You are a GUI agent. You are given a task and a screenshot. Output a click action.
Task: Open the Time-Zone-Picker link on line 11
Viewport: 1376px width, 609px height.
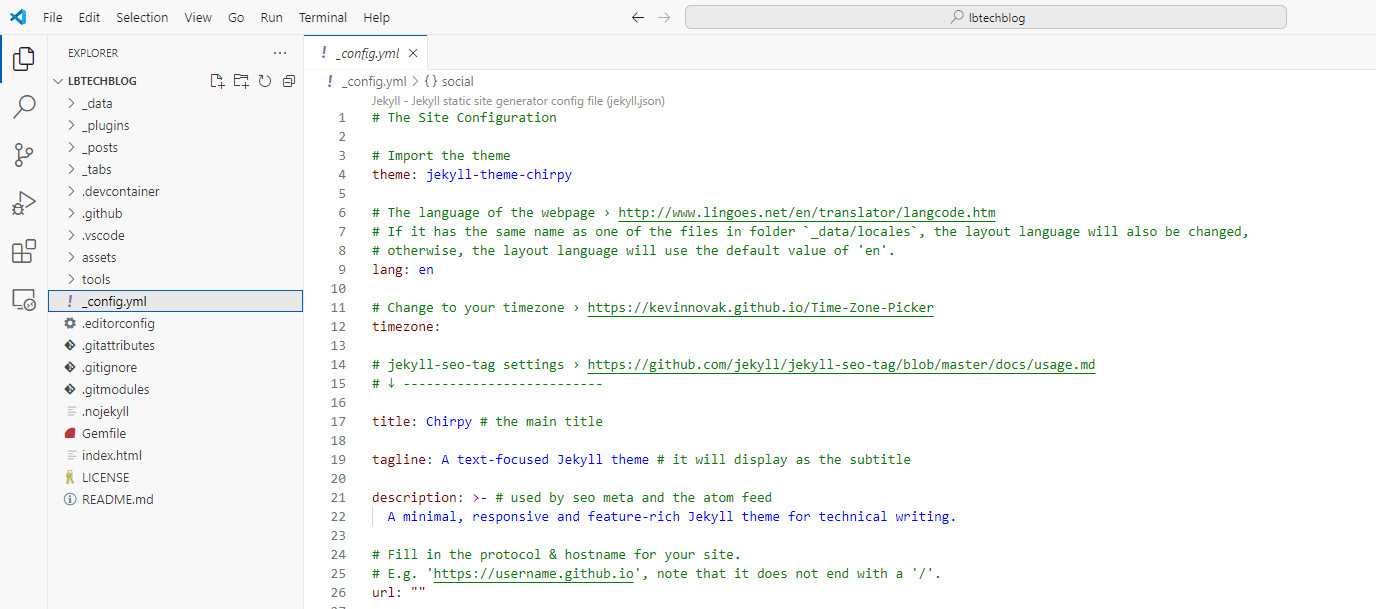coord(760,308)
